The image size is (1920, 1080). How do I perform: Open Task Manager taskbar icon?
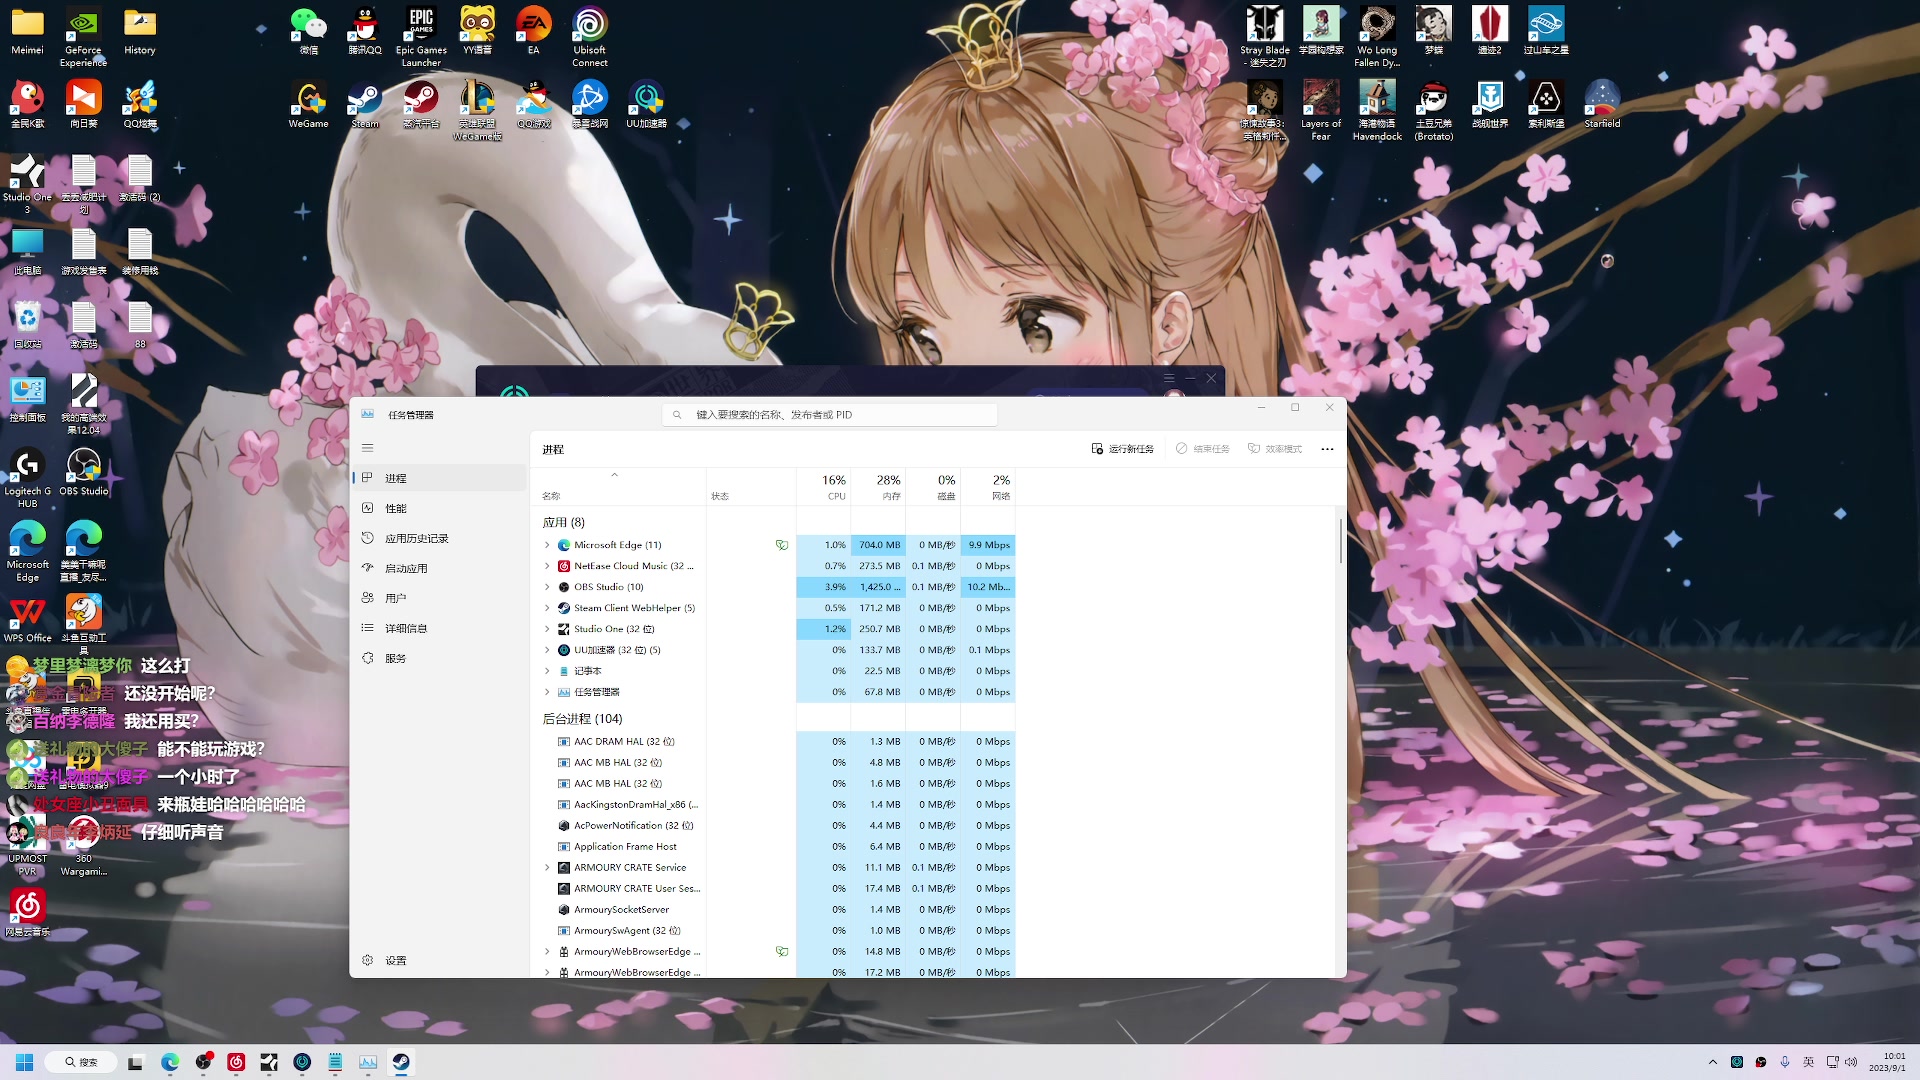pyautogui.click(x=368, y=1062)
